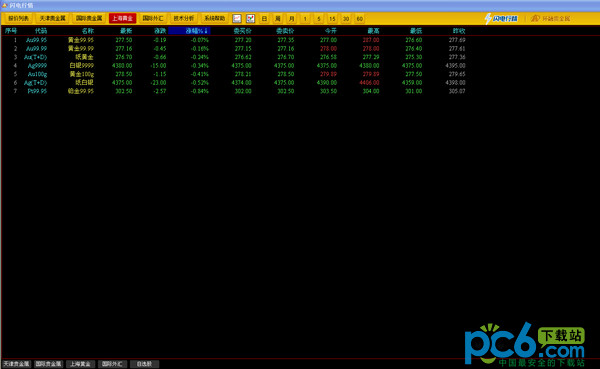Select the Au100g code cell

[x=37, y=74]
